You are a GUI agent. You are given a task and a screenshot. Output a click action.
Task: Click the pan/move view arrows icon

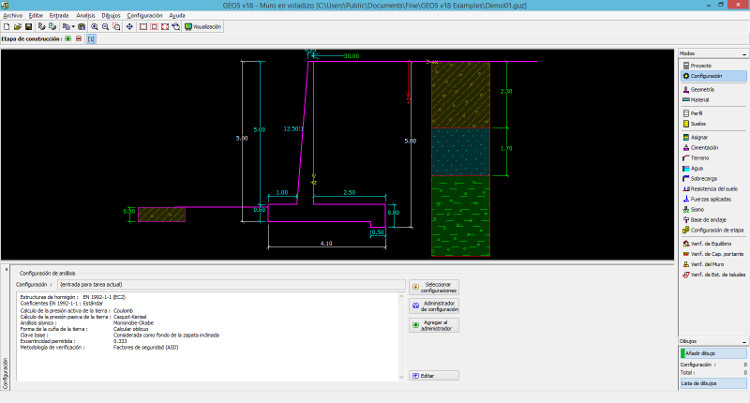[x=129, y=27]
